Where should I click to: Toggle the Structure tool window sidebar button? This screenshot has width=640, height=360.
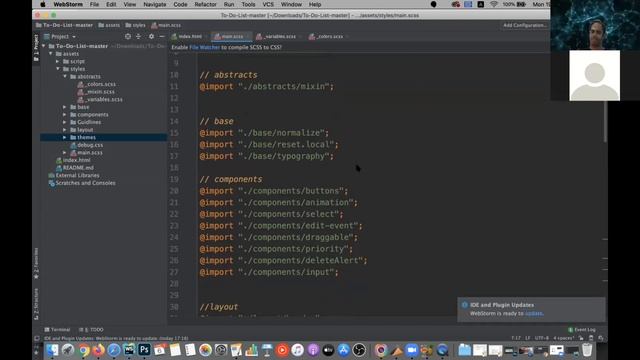(36, 304)
